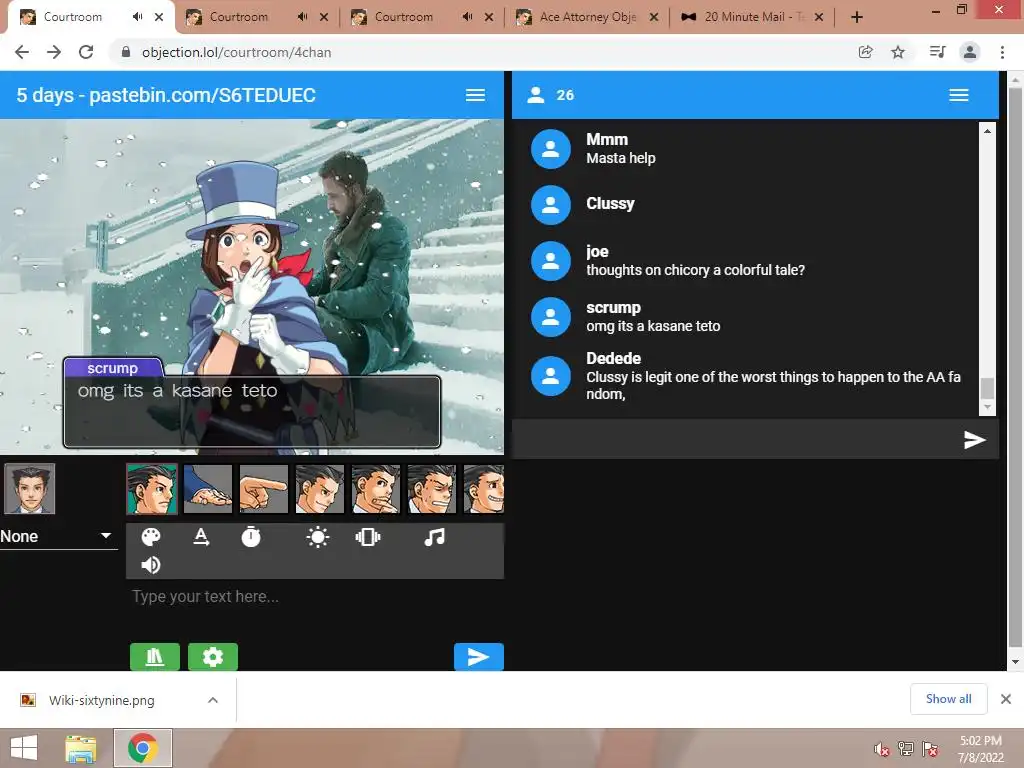Choose the thinking Phoenix pose
Screen dimensions: 1024x768
(x=376, y=488)
